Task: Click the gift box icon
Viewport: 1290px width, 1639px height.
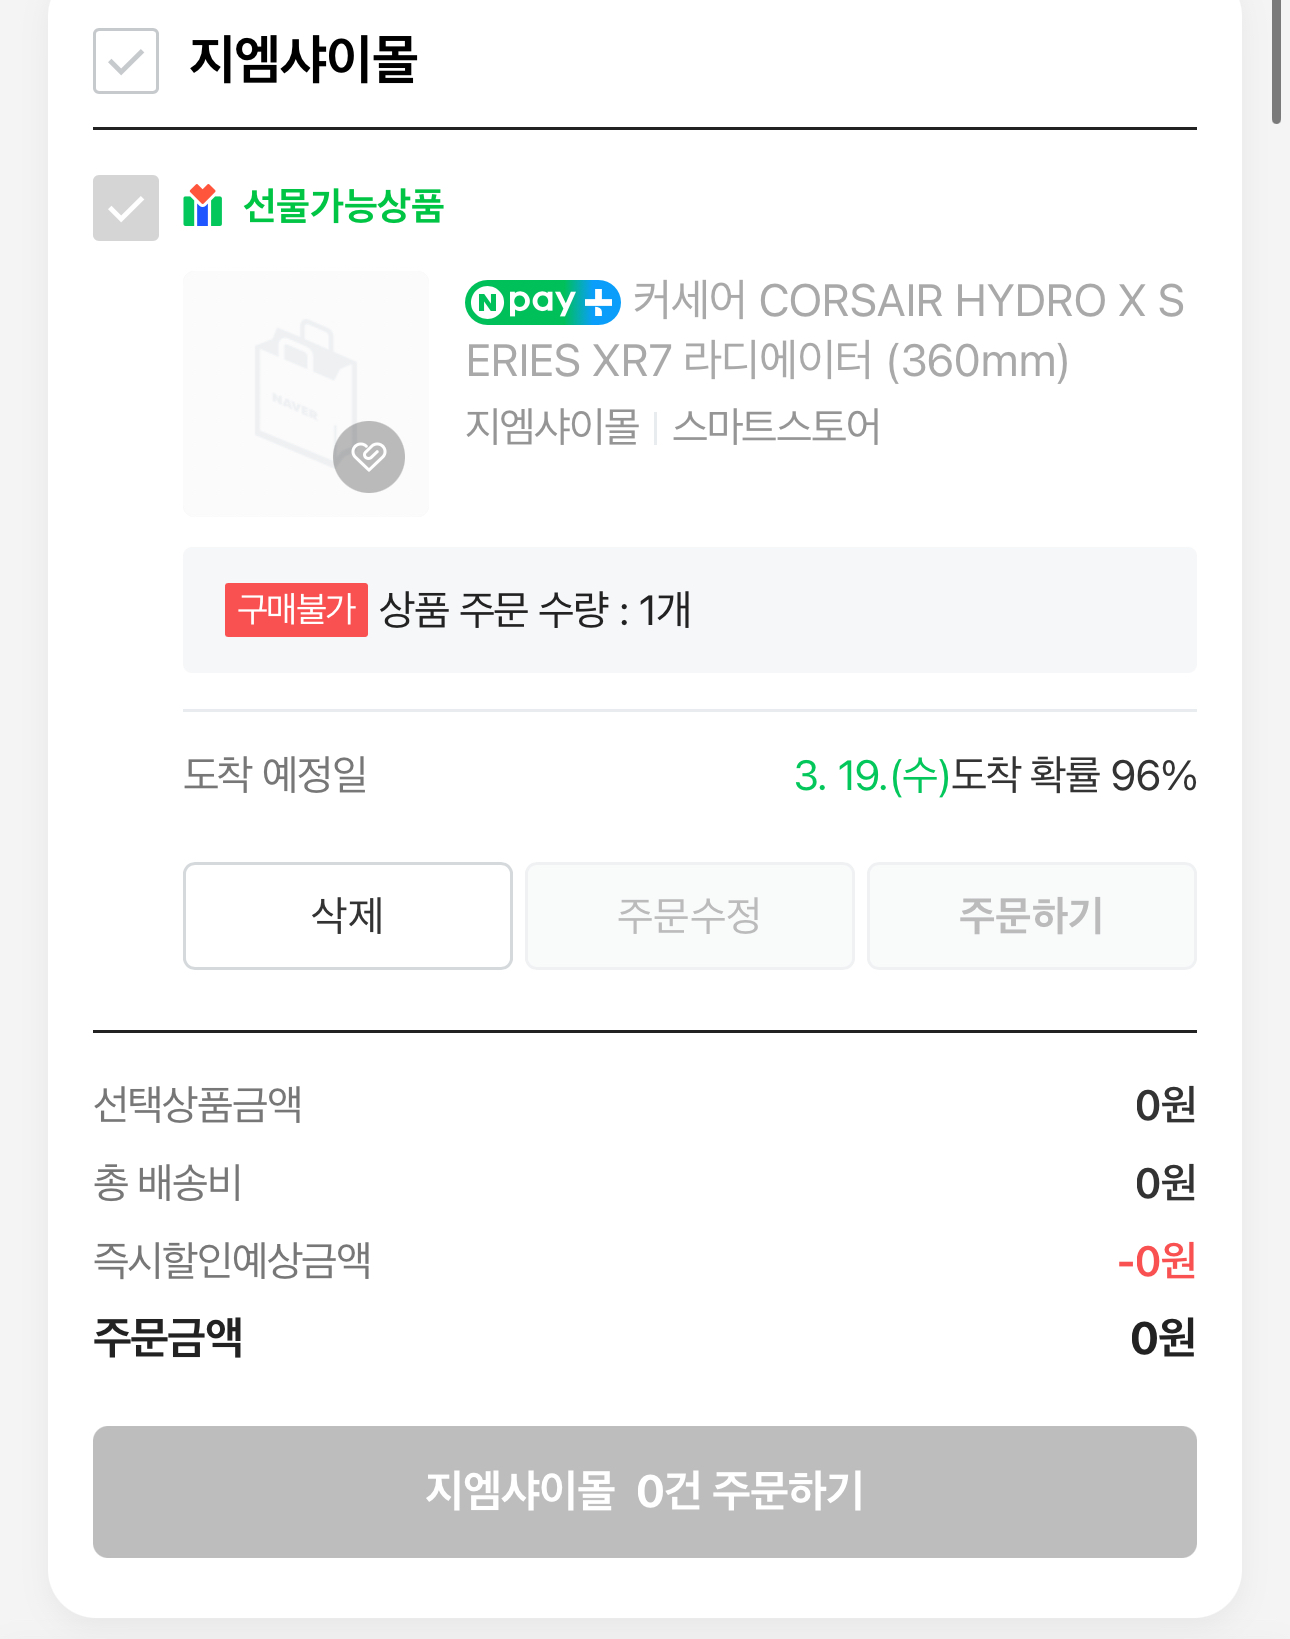Action: coord(203,206)
